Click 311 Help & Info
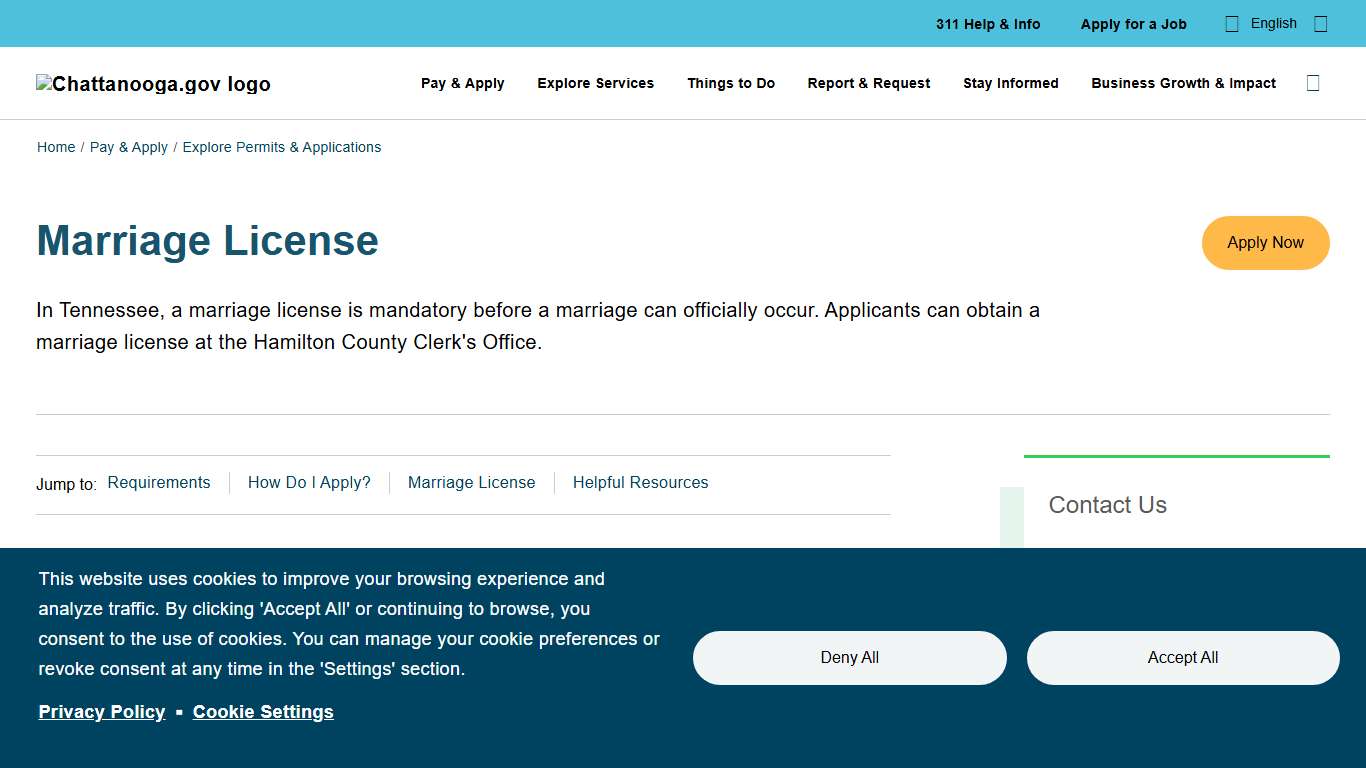Image resolution: width=1366 pixels, height=768 pixels. pyautogui.click(x=988, y=23)
